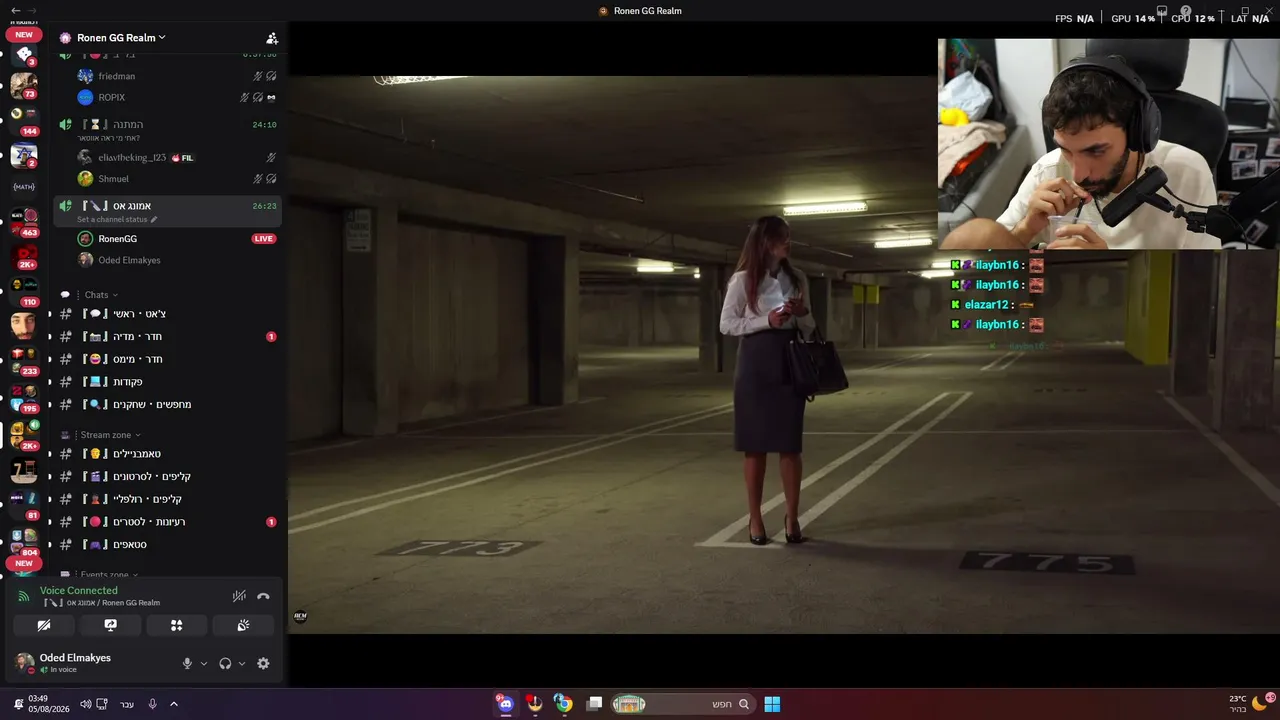This screenshot has width=1280, height=720.
Task: Open the צ'אט · ראשי text channel
Action: (x=167, y=314)
